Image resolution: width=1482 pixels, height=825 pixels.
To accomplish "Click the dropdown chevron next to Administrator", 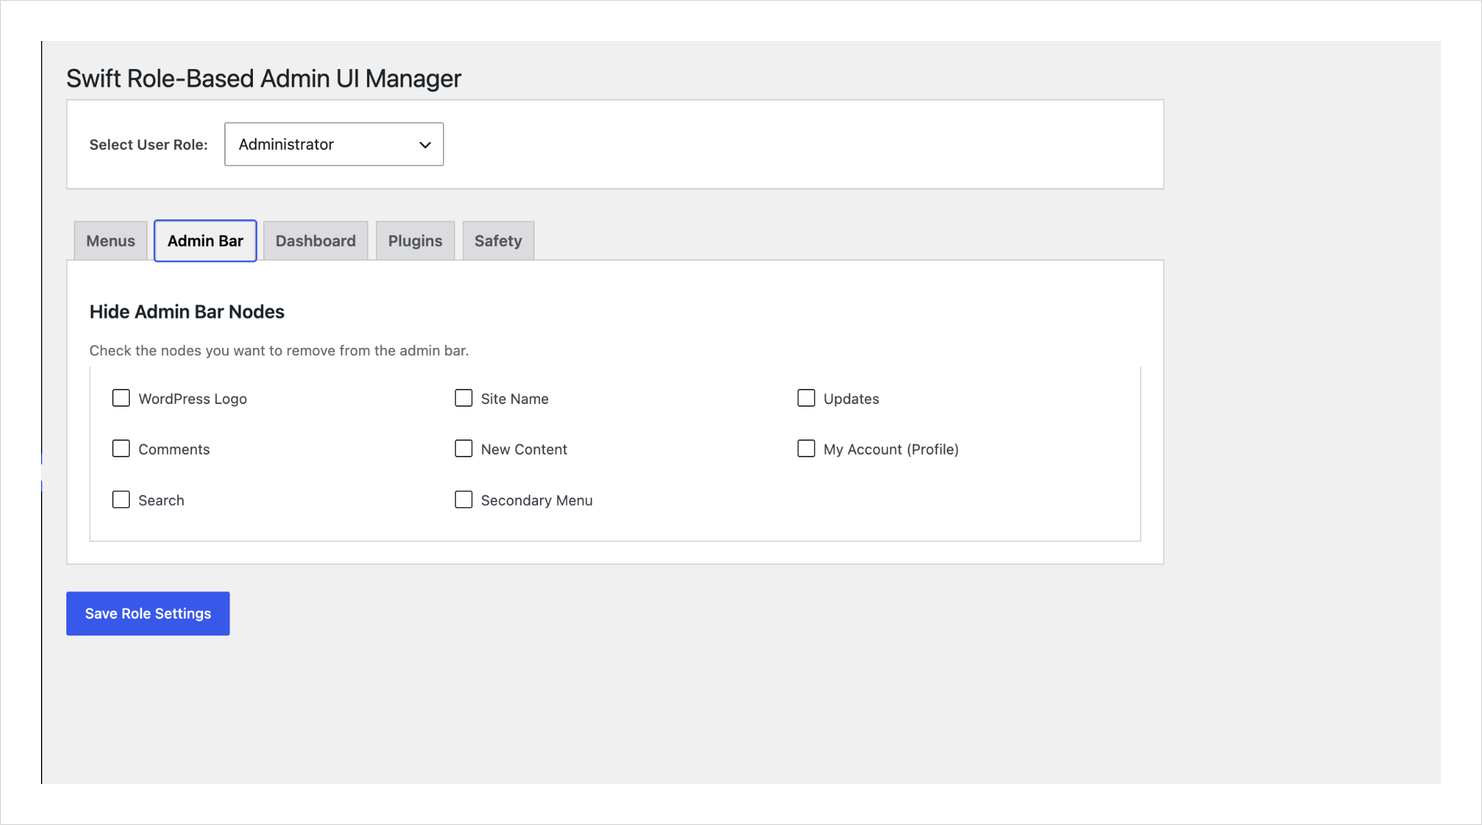I will click(423, 144).
